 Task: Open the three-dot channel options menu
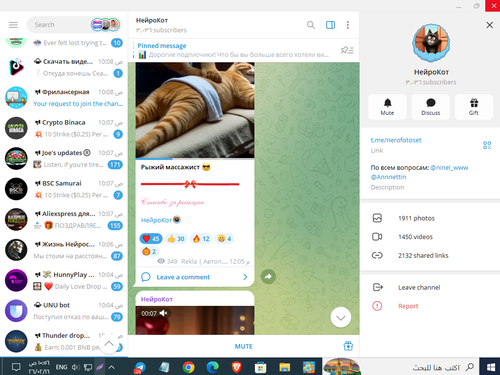point(348,25)
